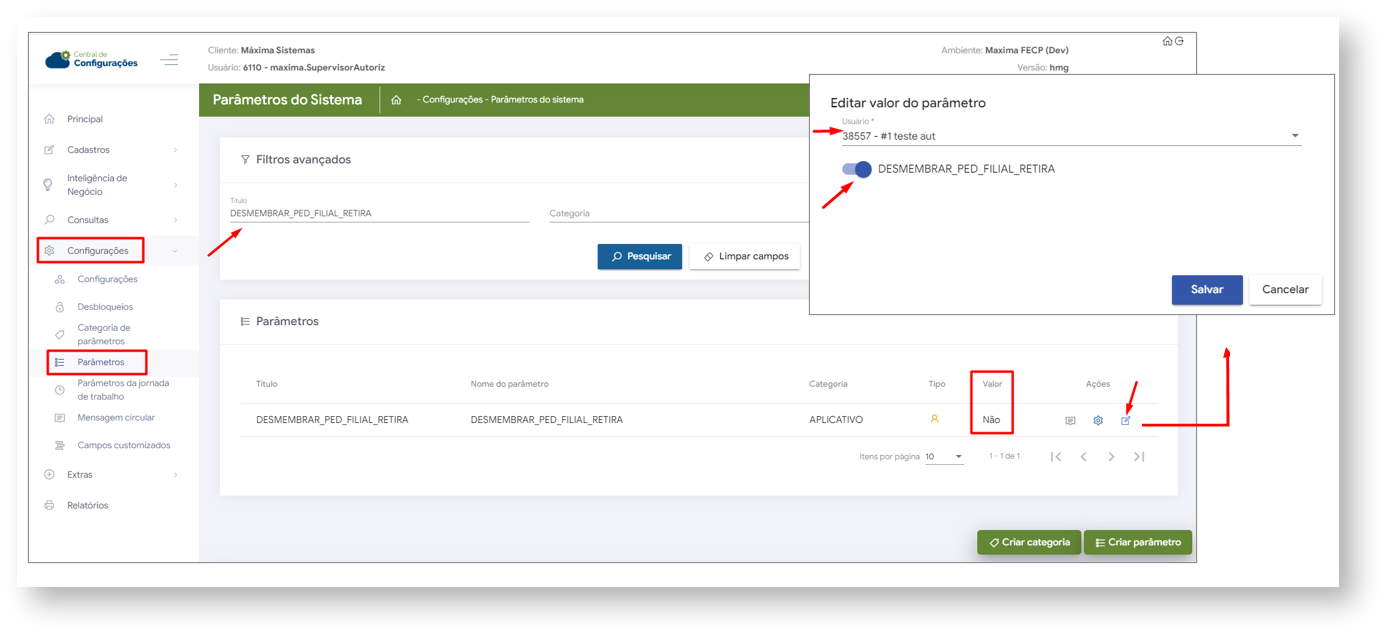Click the Criar parâmetro button

click(1138, 543)
